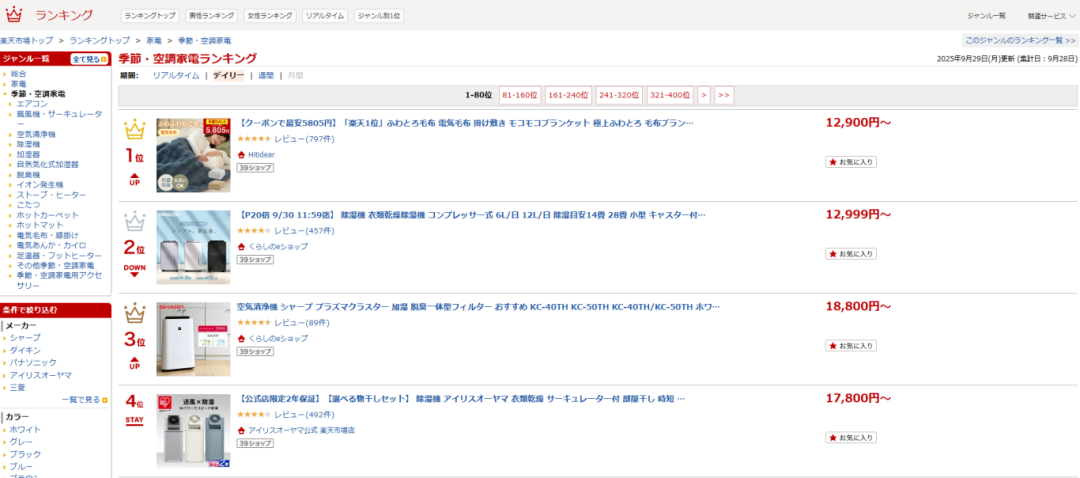Expand the genre list with 全て見る

[x=88, y=59]
